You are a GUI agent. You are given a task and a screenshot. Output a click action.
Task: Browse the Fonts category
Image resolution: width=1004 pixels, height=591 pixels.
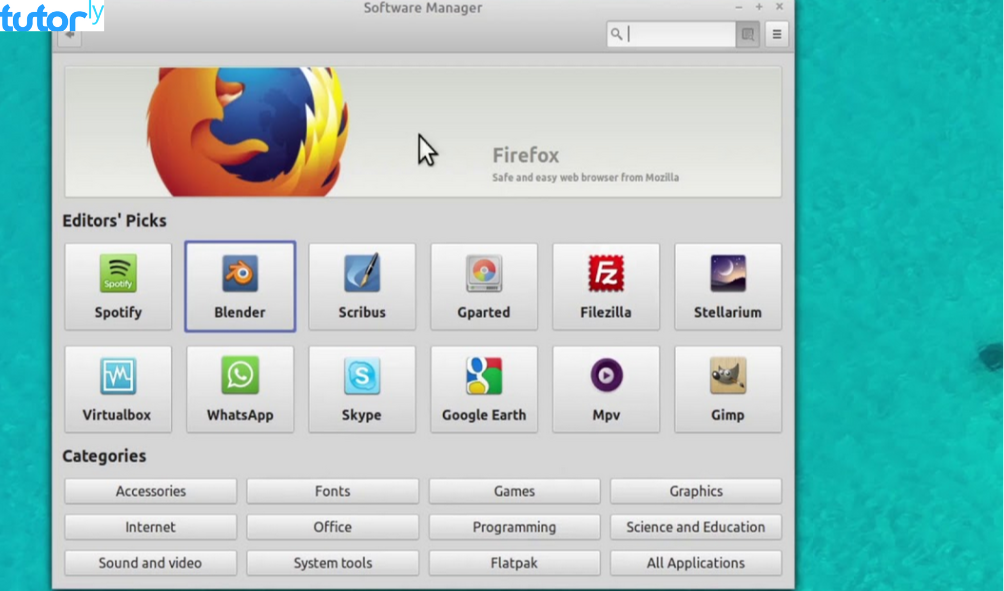(x=332, y=491)
